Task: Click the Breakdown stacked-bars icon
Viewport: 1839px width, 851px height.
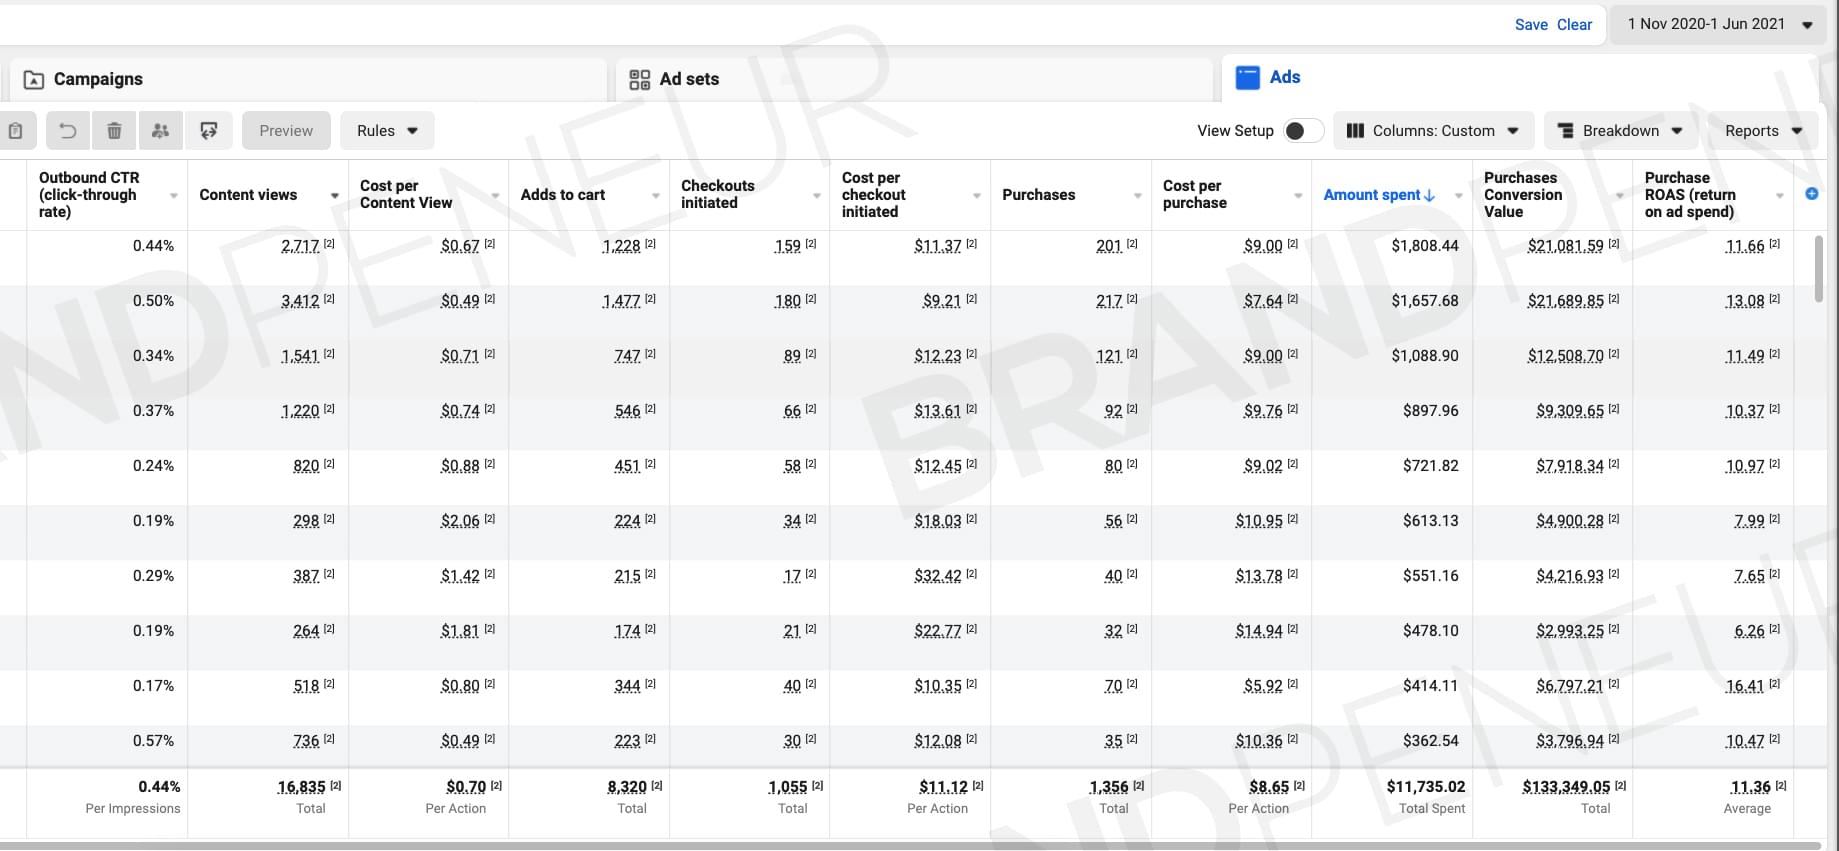Action: (1566, 131)
